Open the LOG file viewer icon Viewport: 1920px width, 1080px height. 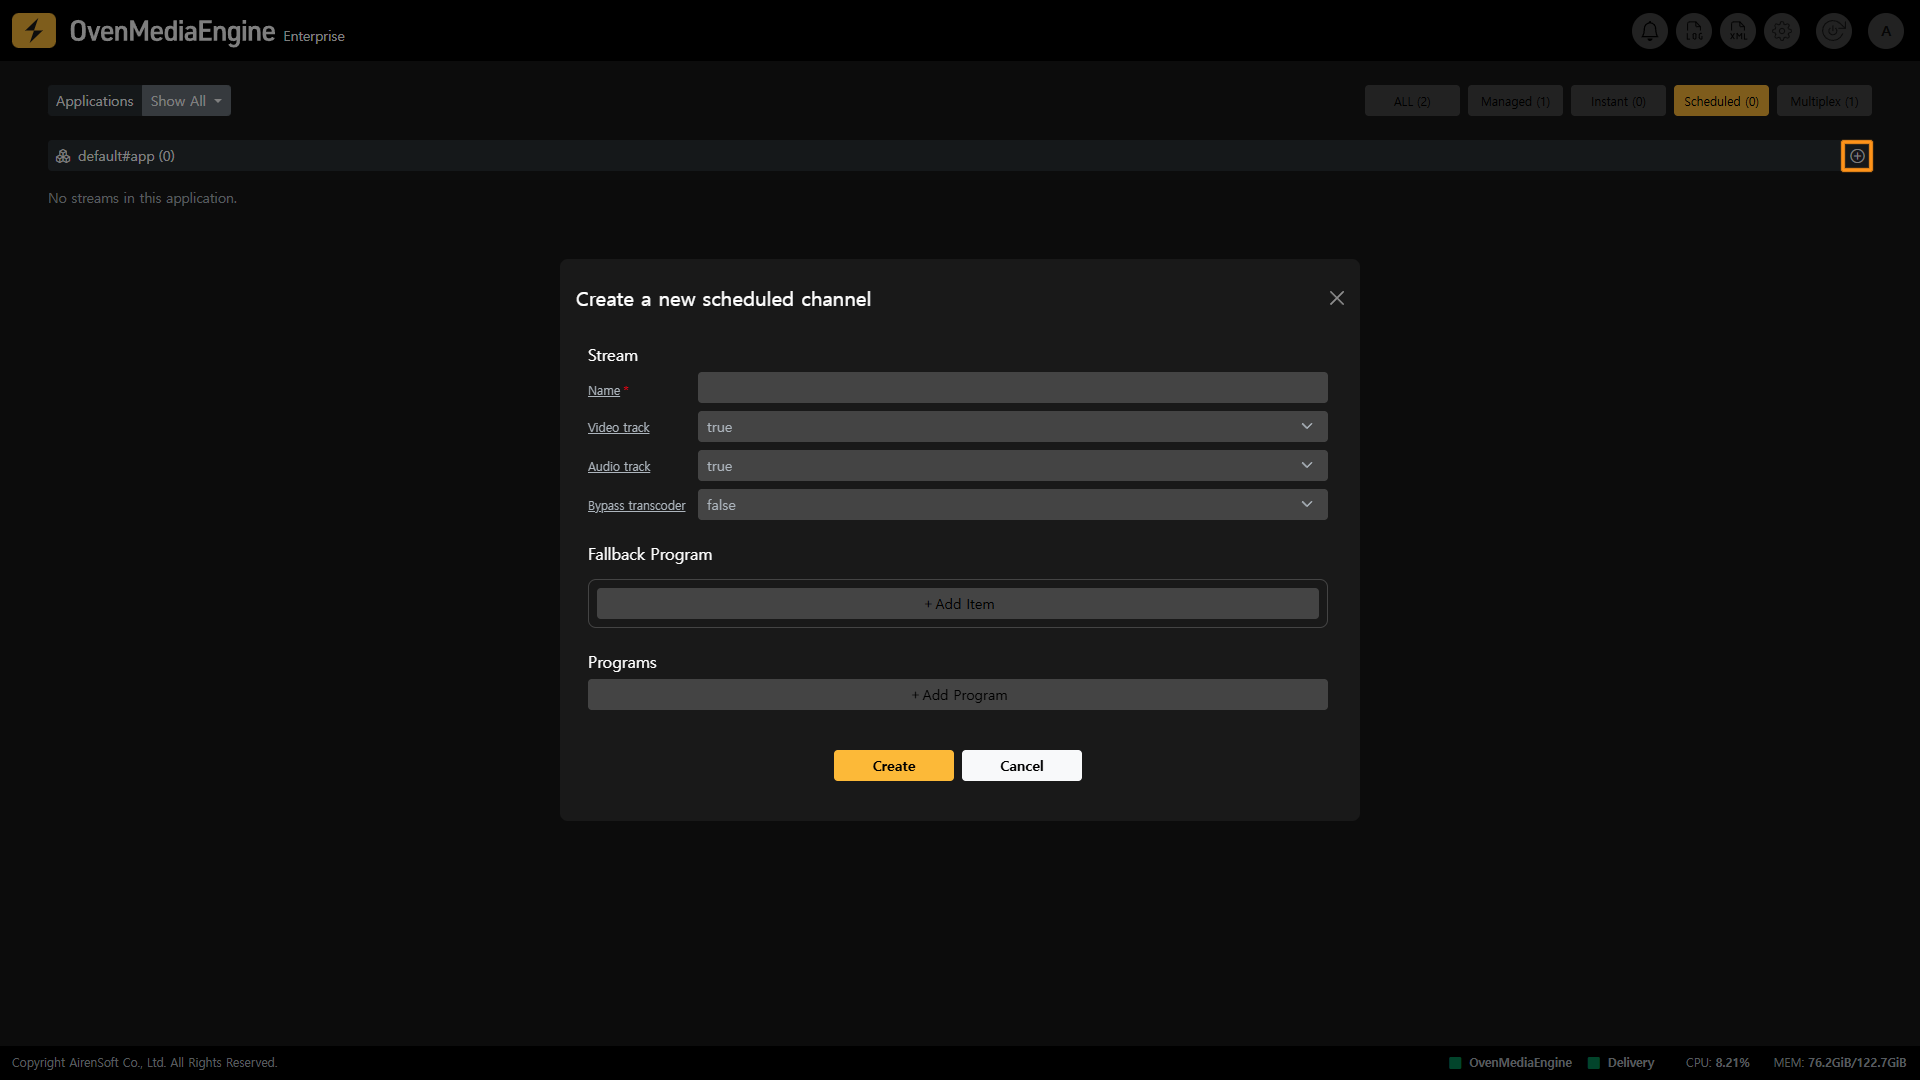pyautogui.click(x=1694, y=31)
